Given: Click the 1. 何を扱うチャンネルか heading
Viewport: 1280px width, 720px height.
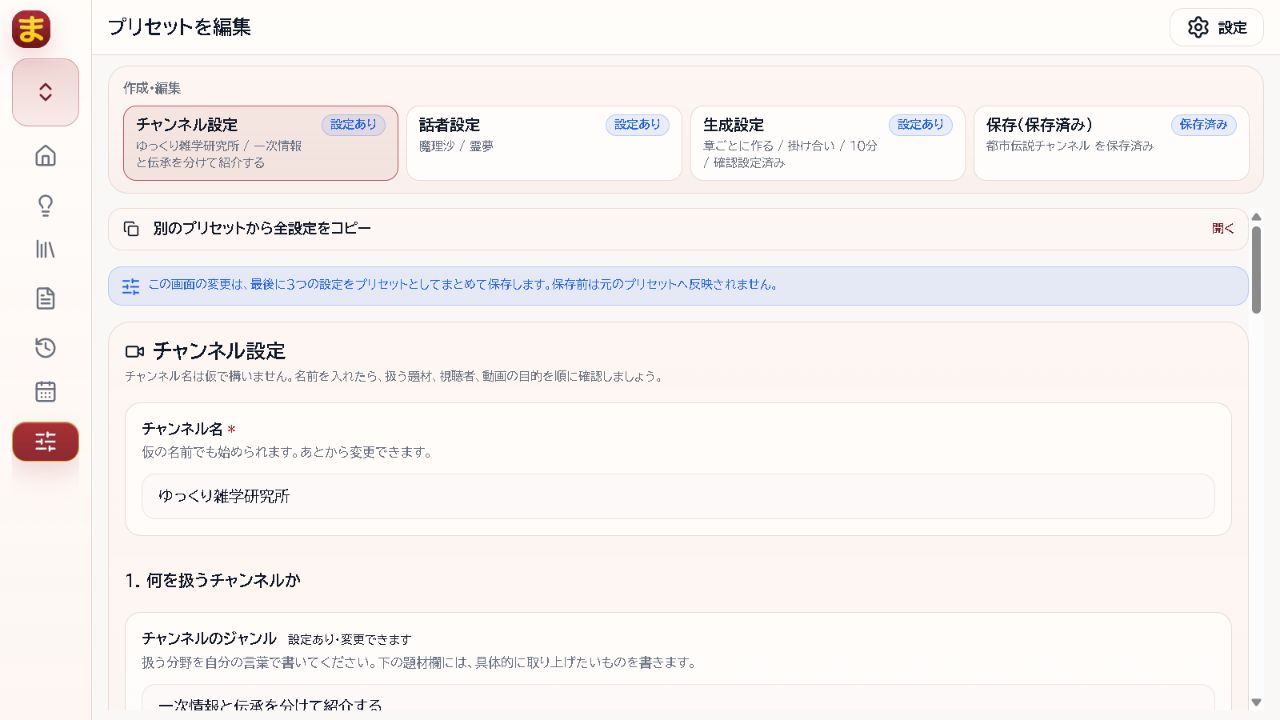Looking at the screenshot, I should pos(213,580).
